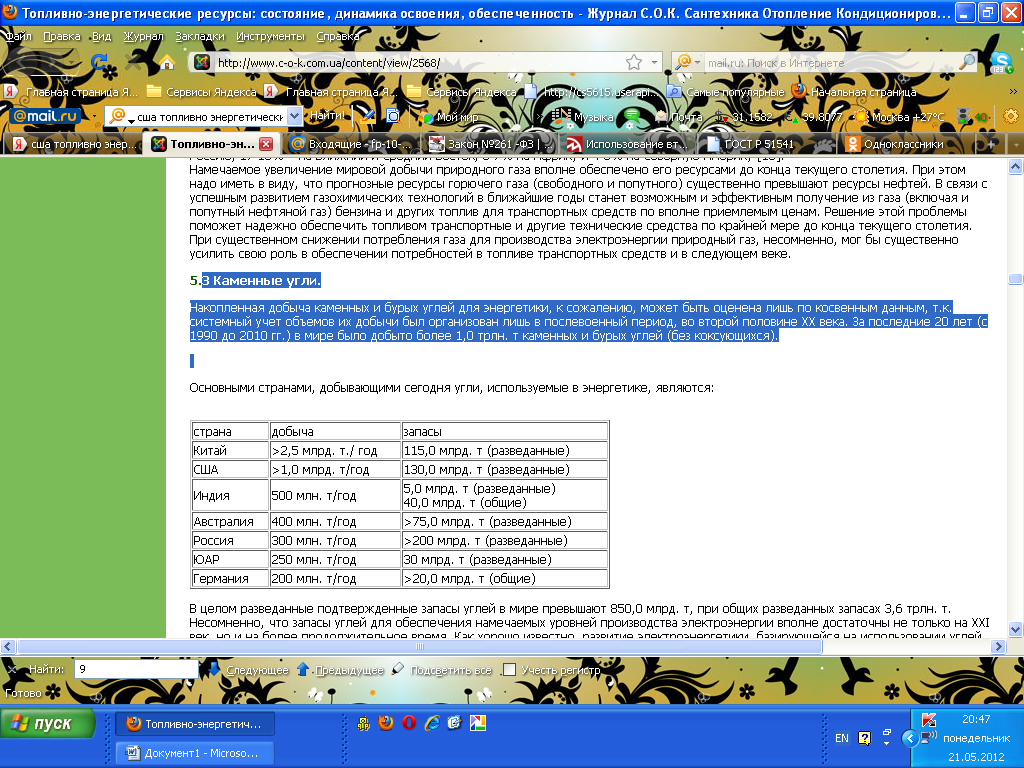The width and height of the screenshot is (1024, 768).
Task: Click the Найти find text field
Action: point(136,669)
